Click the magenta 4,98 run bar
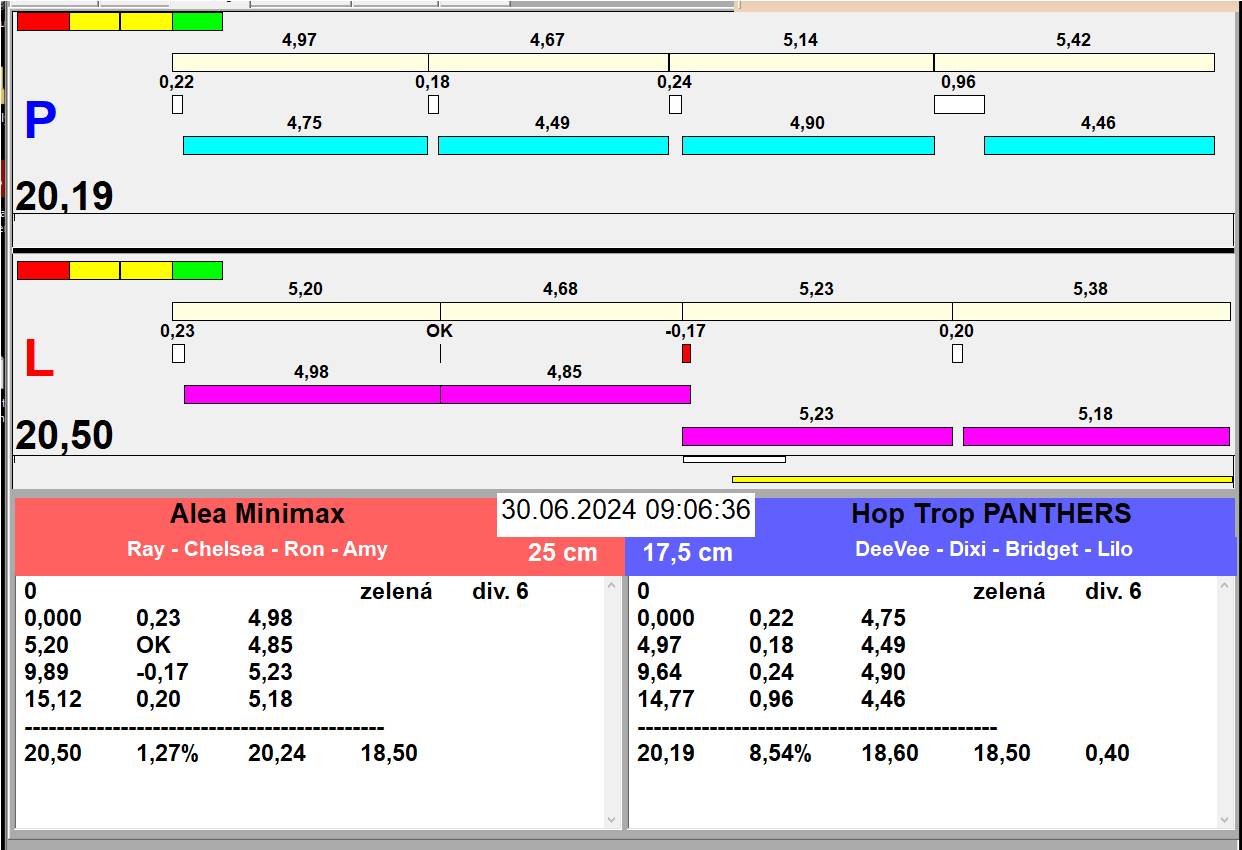 (312, 394)
